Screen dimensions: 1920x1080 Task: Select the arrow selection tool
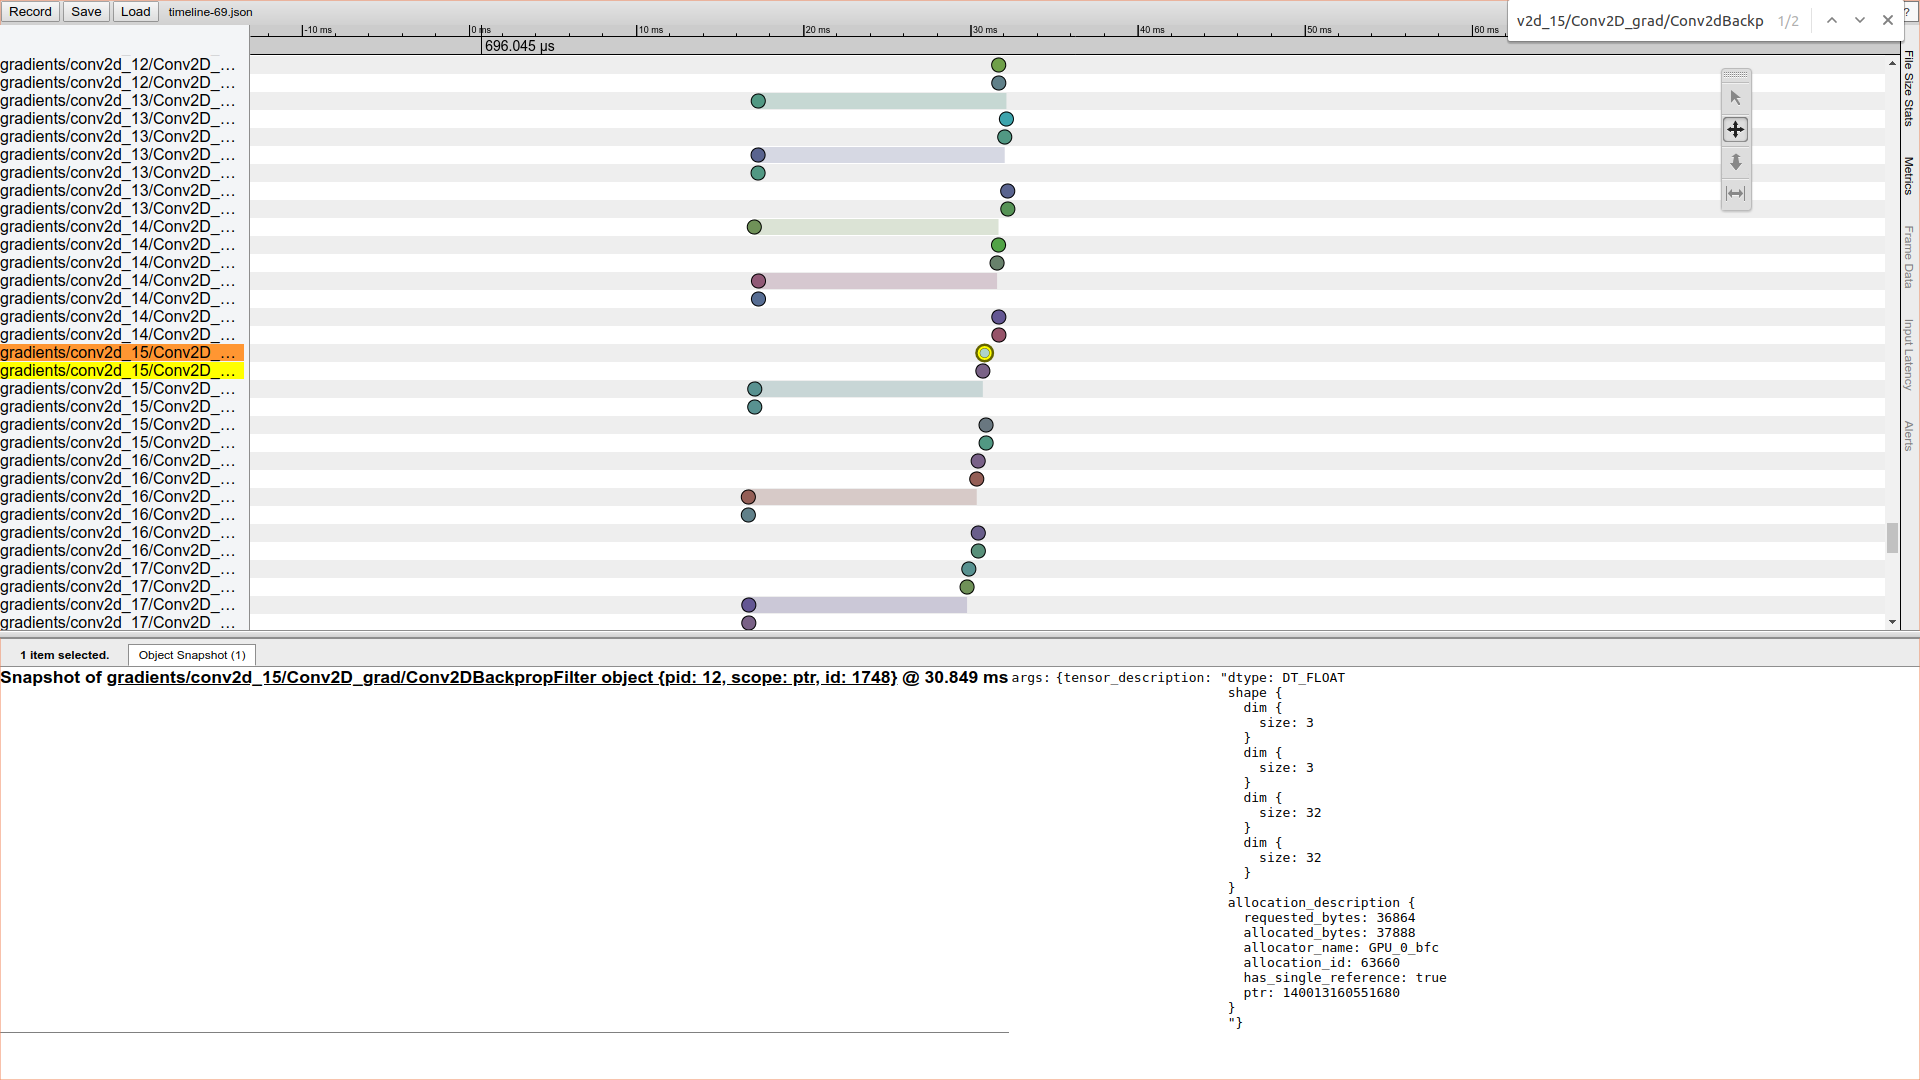[x=1735, y=98]
